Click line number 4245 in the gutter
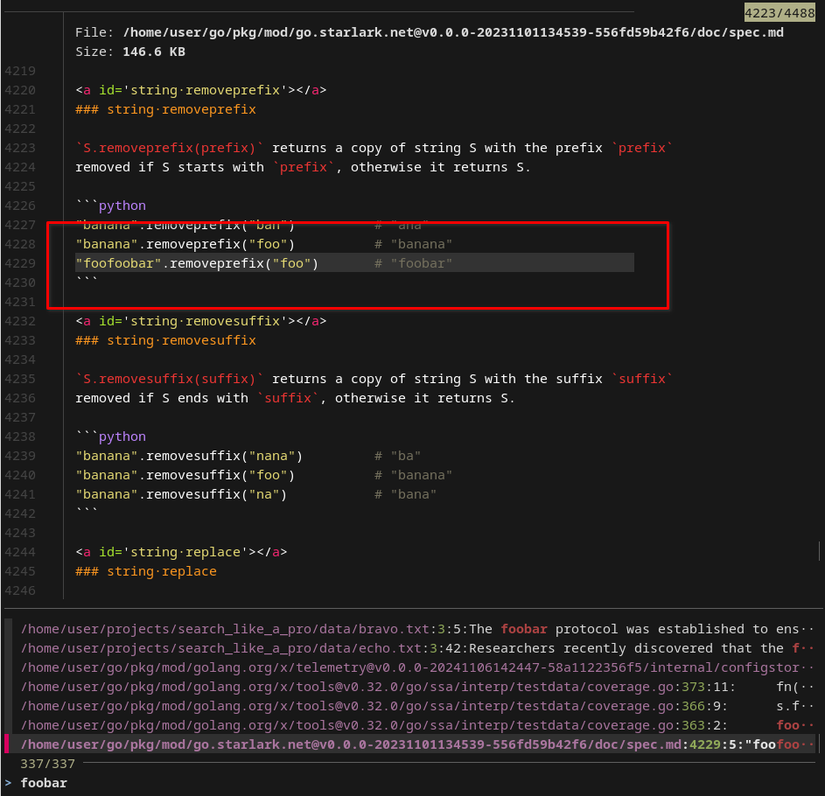 20,571
